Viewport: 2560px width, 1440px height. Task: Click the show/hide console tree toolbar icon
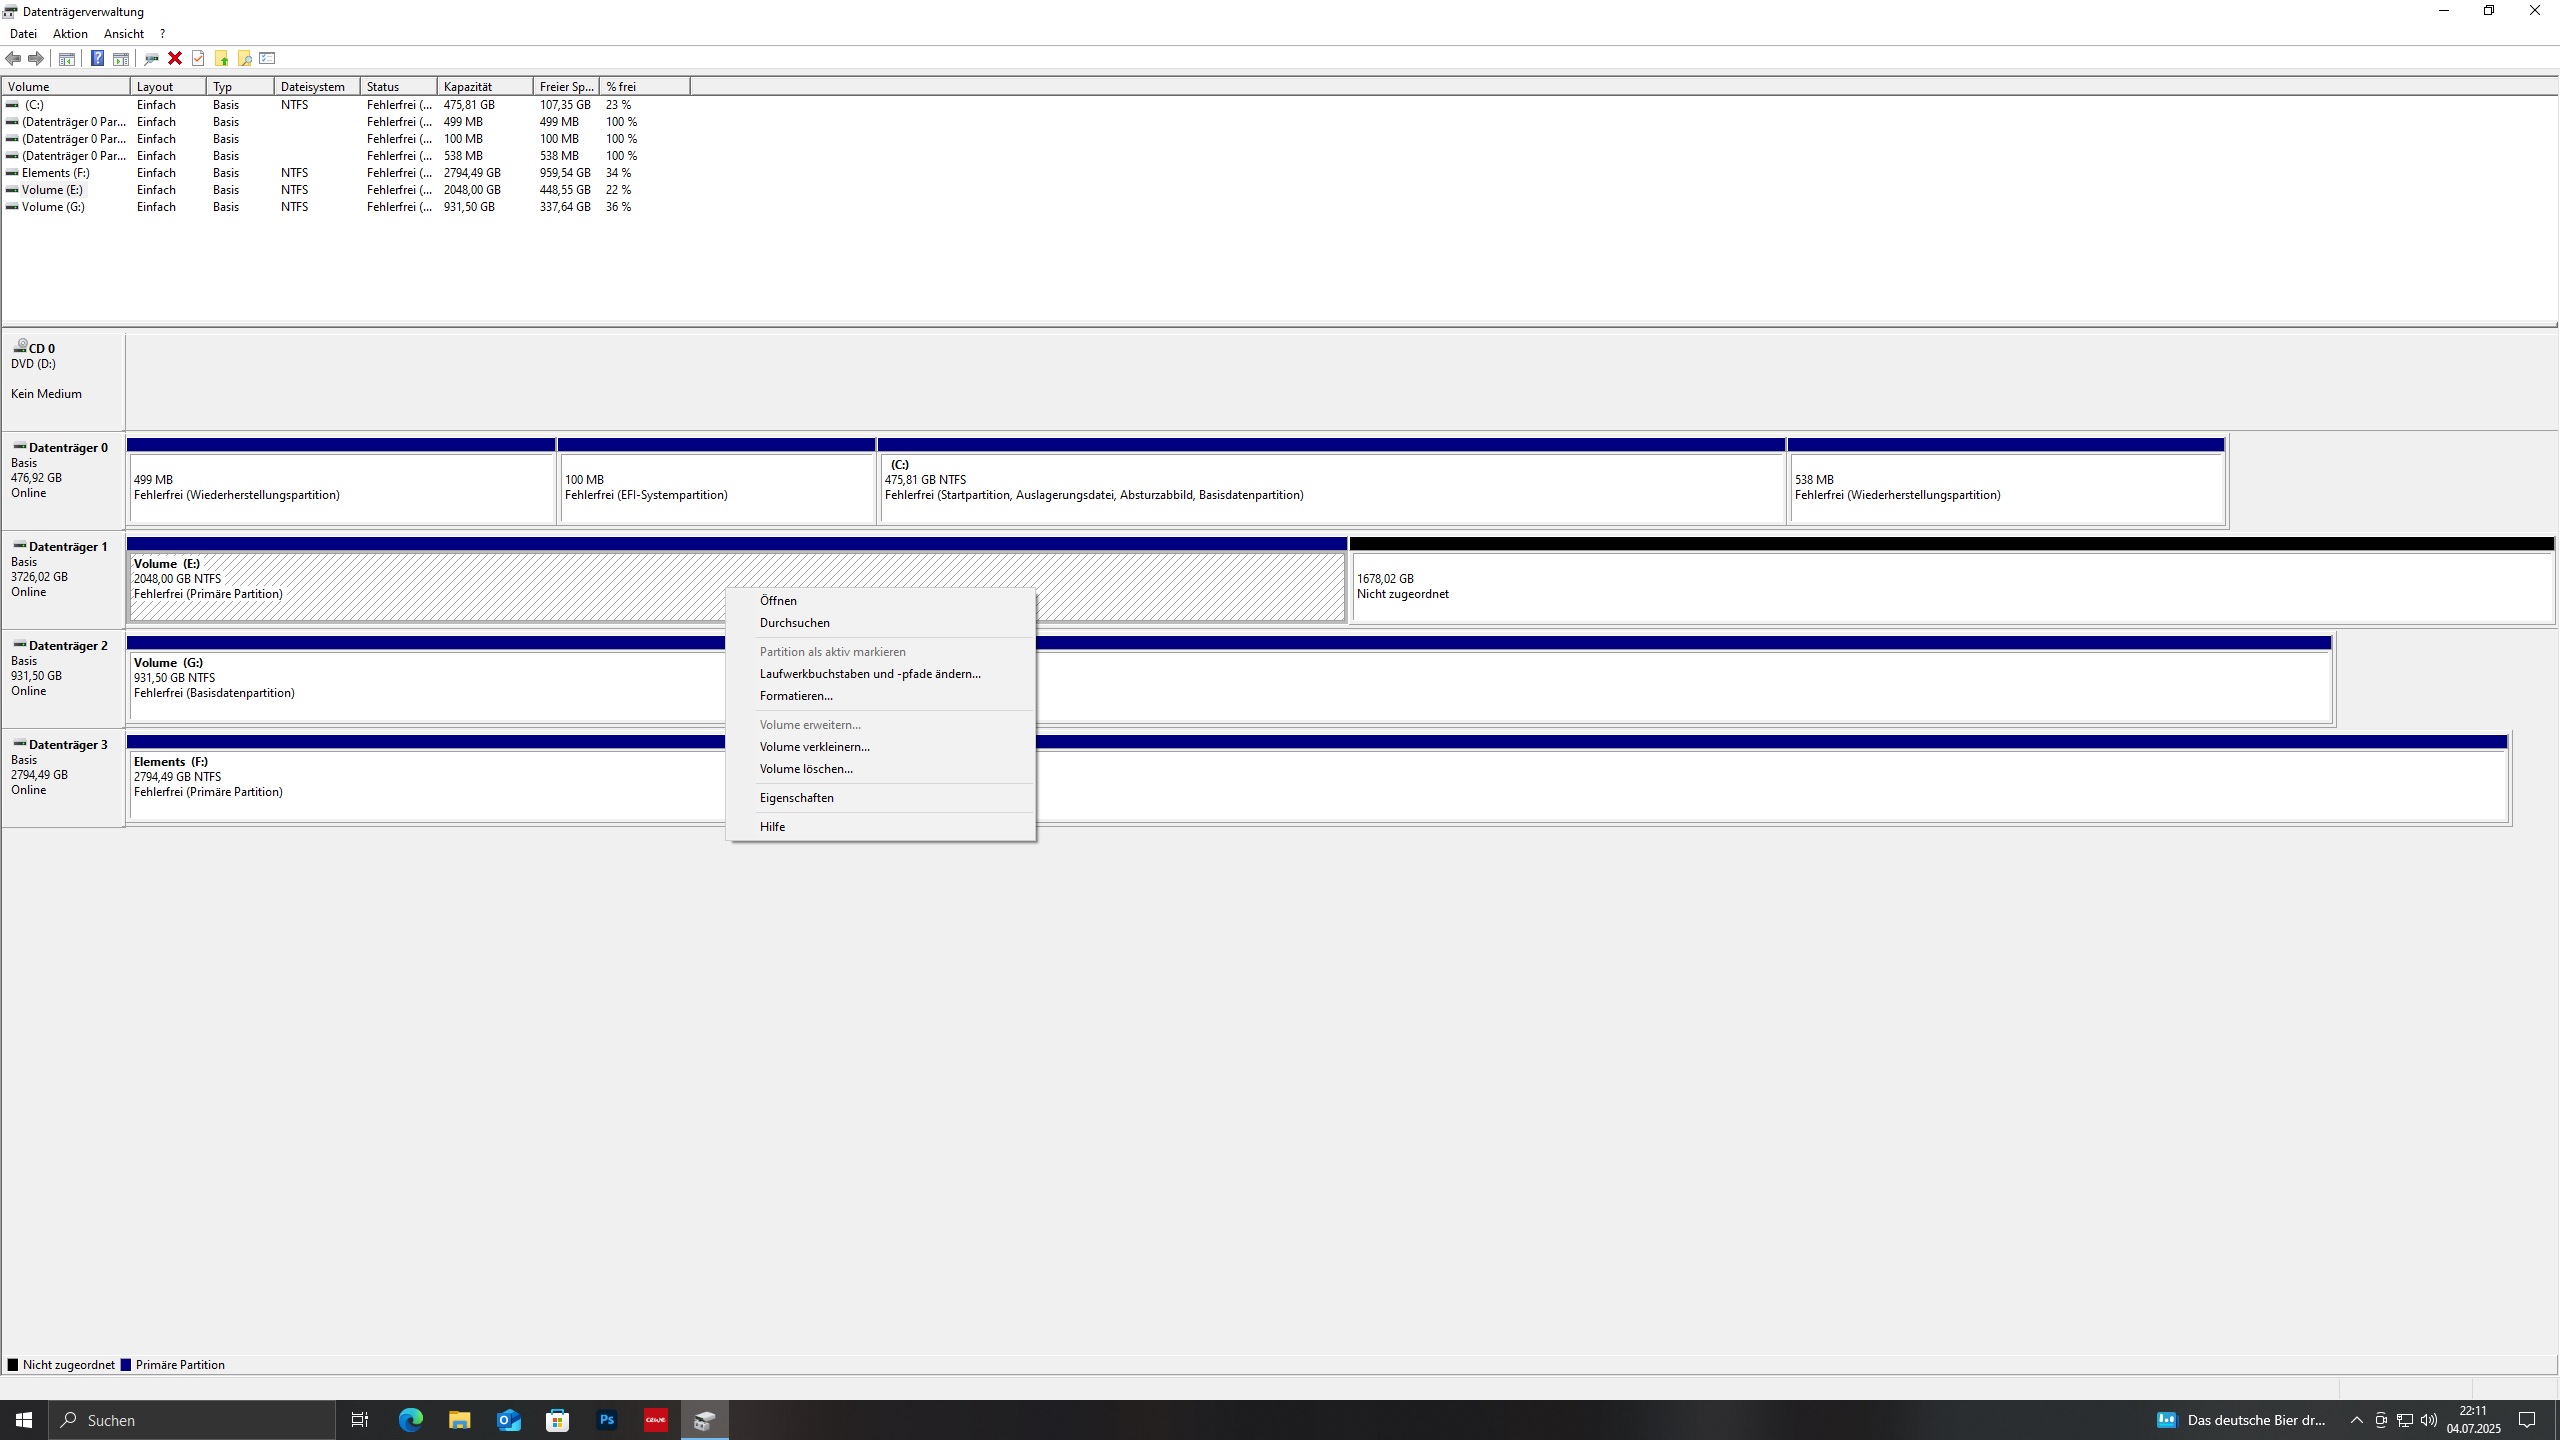click(x=66, y=58)
